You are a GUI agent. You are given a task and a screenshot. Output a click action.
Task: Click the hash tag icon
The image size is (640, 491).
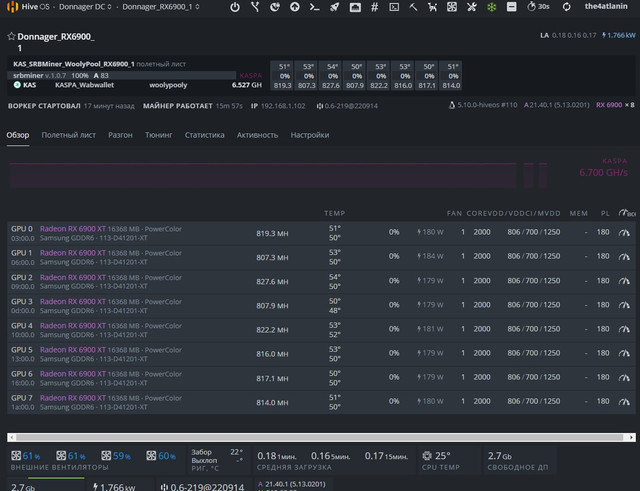[374, 7]
